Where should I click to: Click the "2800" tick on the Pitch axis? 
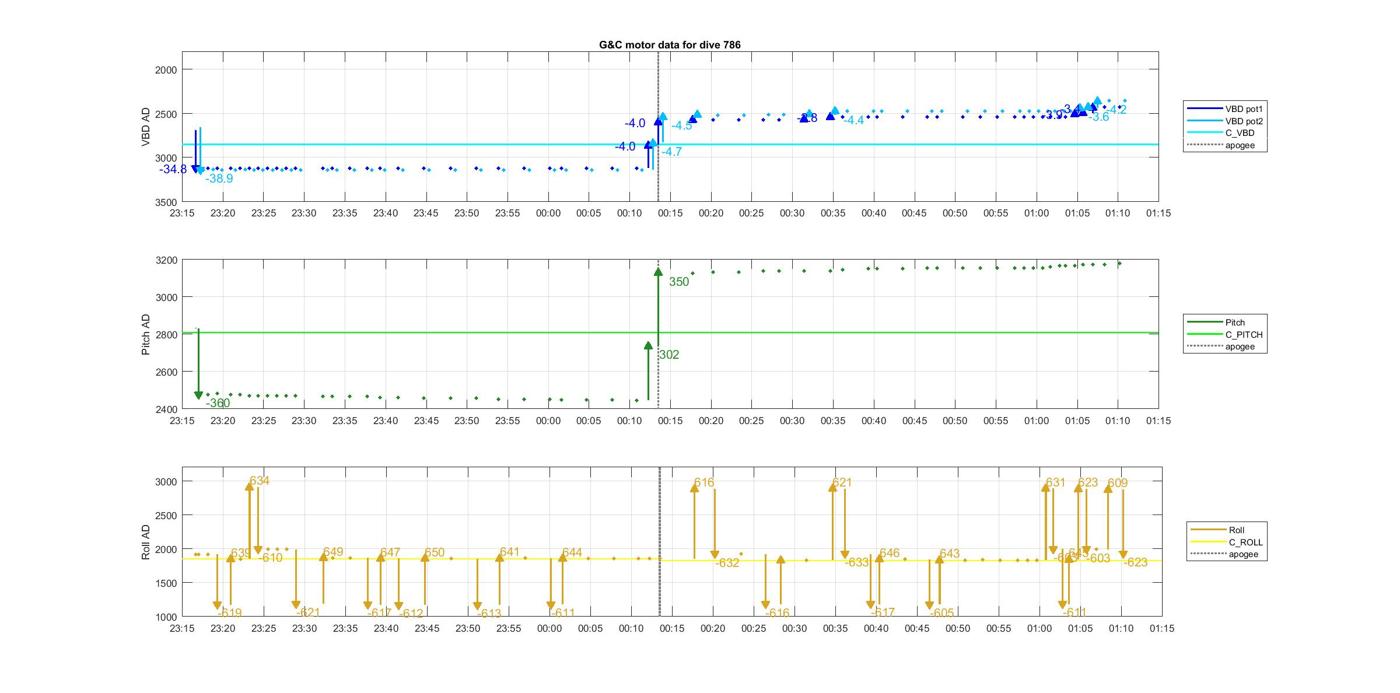click(165, 335)
